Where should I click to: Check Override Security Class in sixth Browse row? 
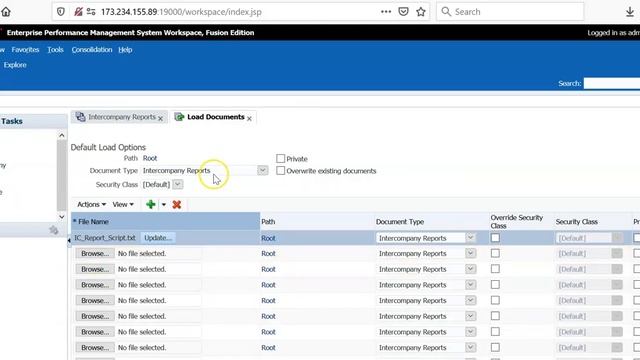click(x=495, y=332)
